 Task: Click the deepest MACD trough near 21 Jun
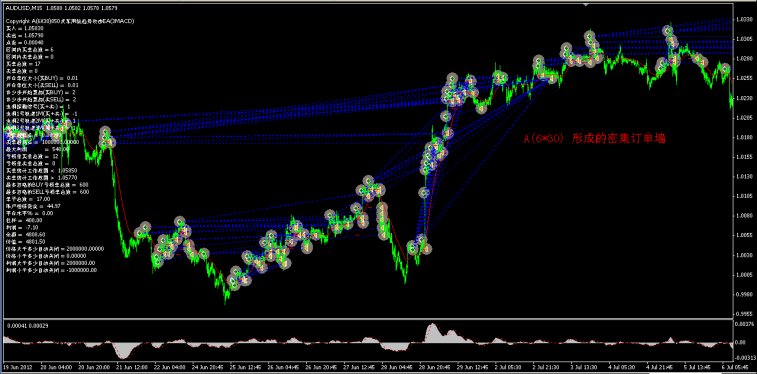(x=123, y=356)
